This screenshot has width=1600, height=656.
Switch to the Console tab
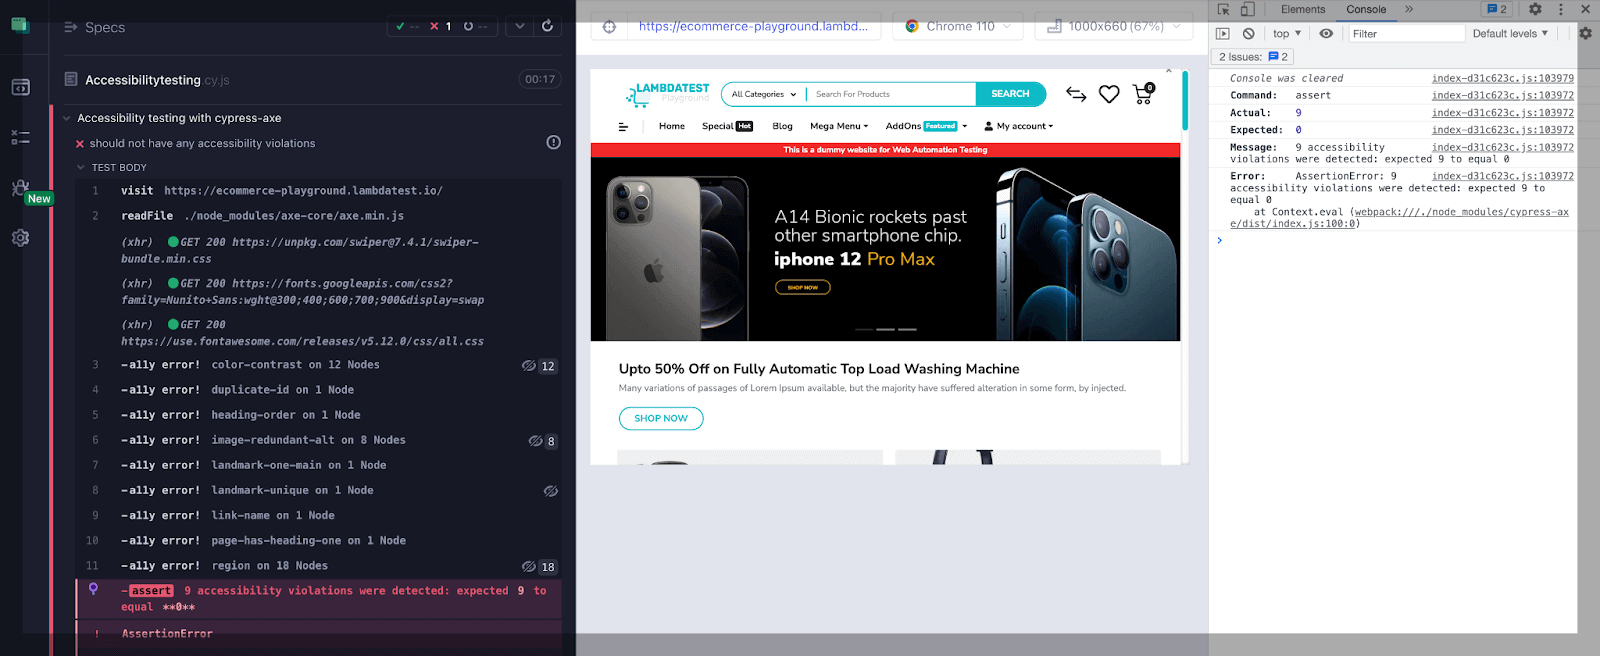[1366, 9]
